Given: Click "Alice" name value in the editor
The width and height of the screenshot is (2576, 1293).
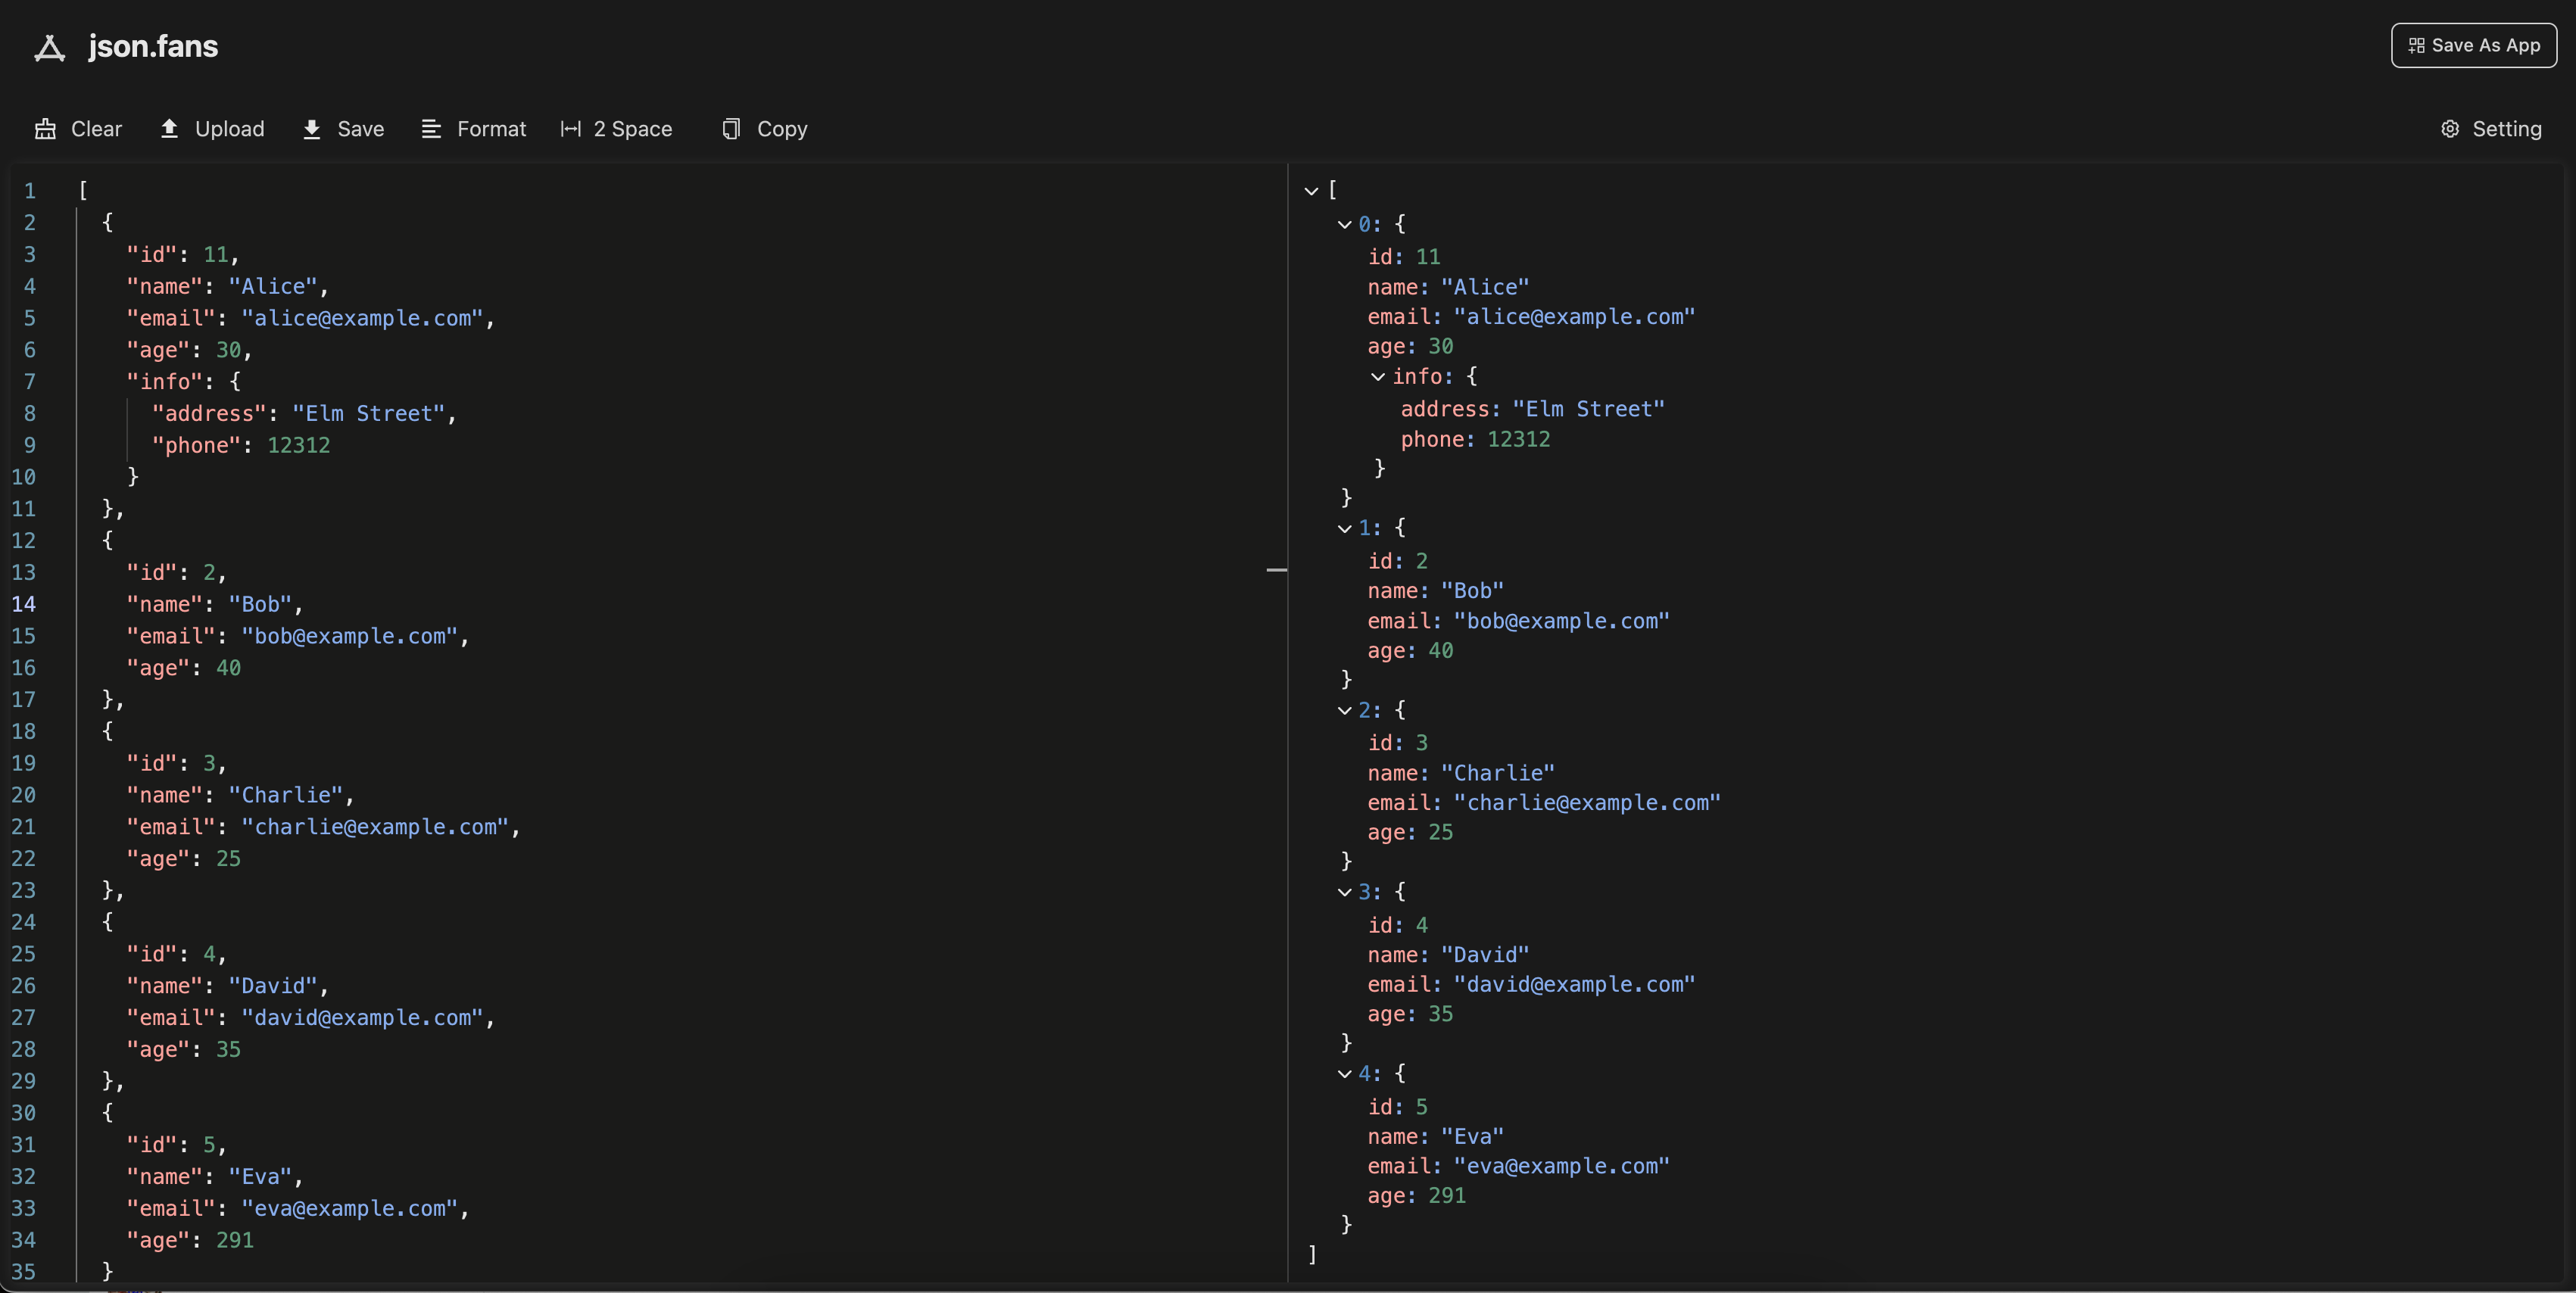Looking at the screenshot, I should click(x=273, y=287).
